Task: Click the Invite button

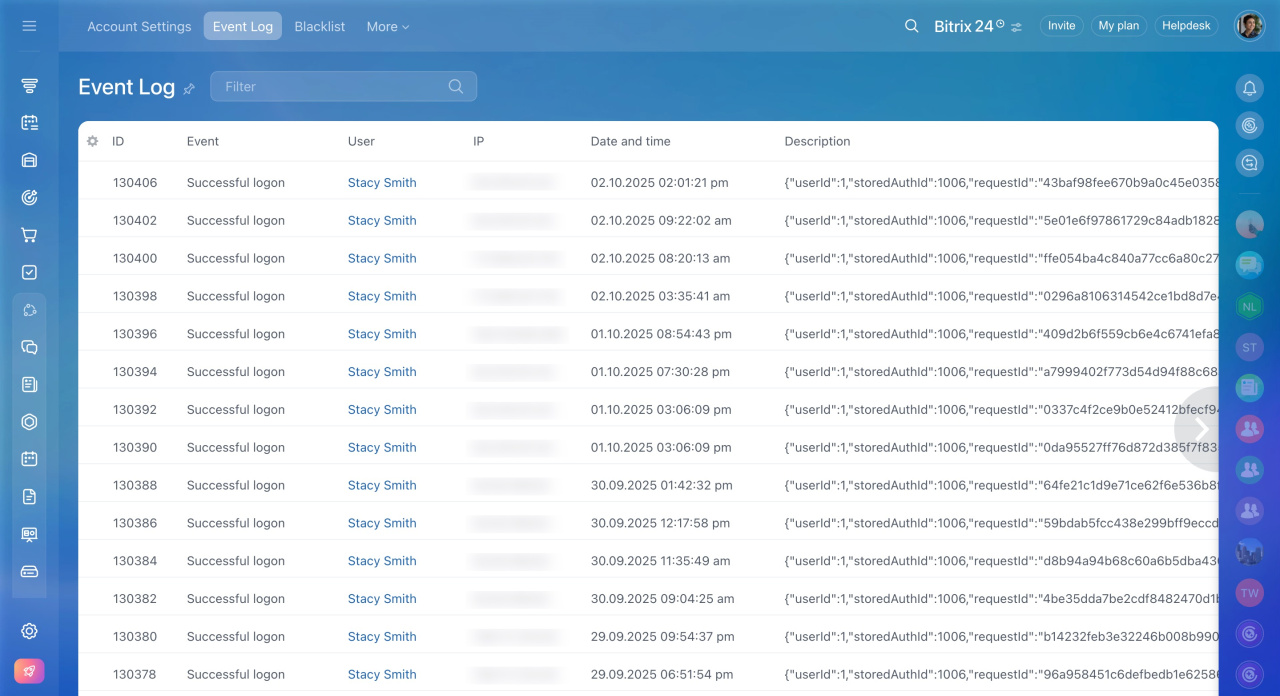Action: [x=1061, y=26]
